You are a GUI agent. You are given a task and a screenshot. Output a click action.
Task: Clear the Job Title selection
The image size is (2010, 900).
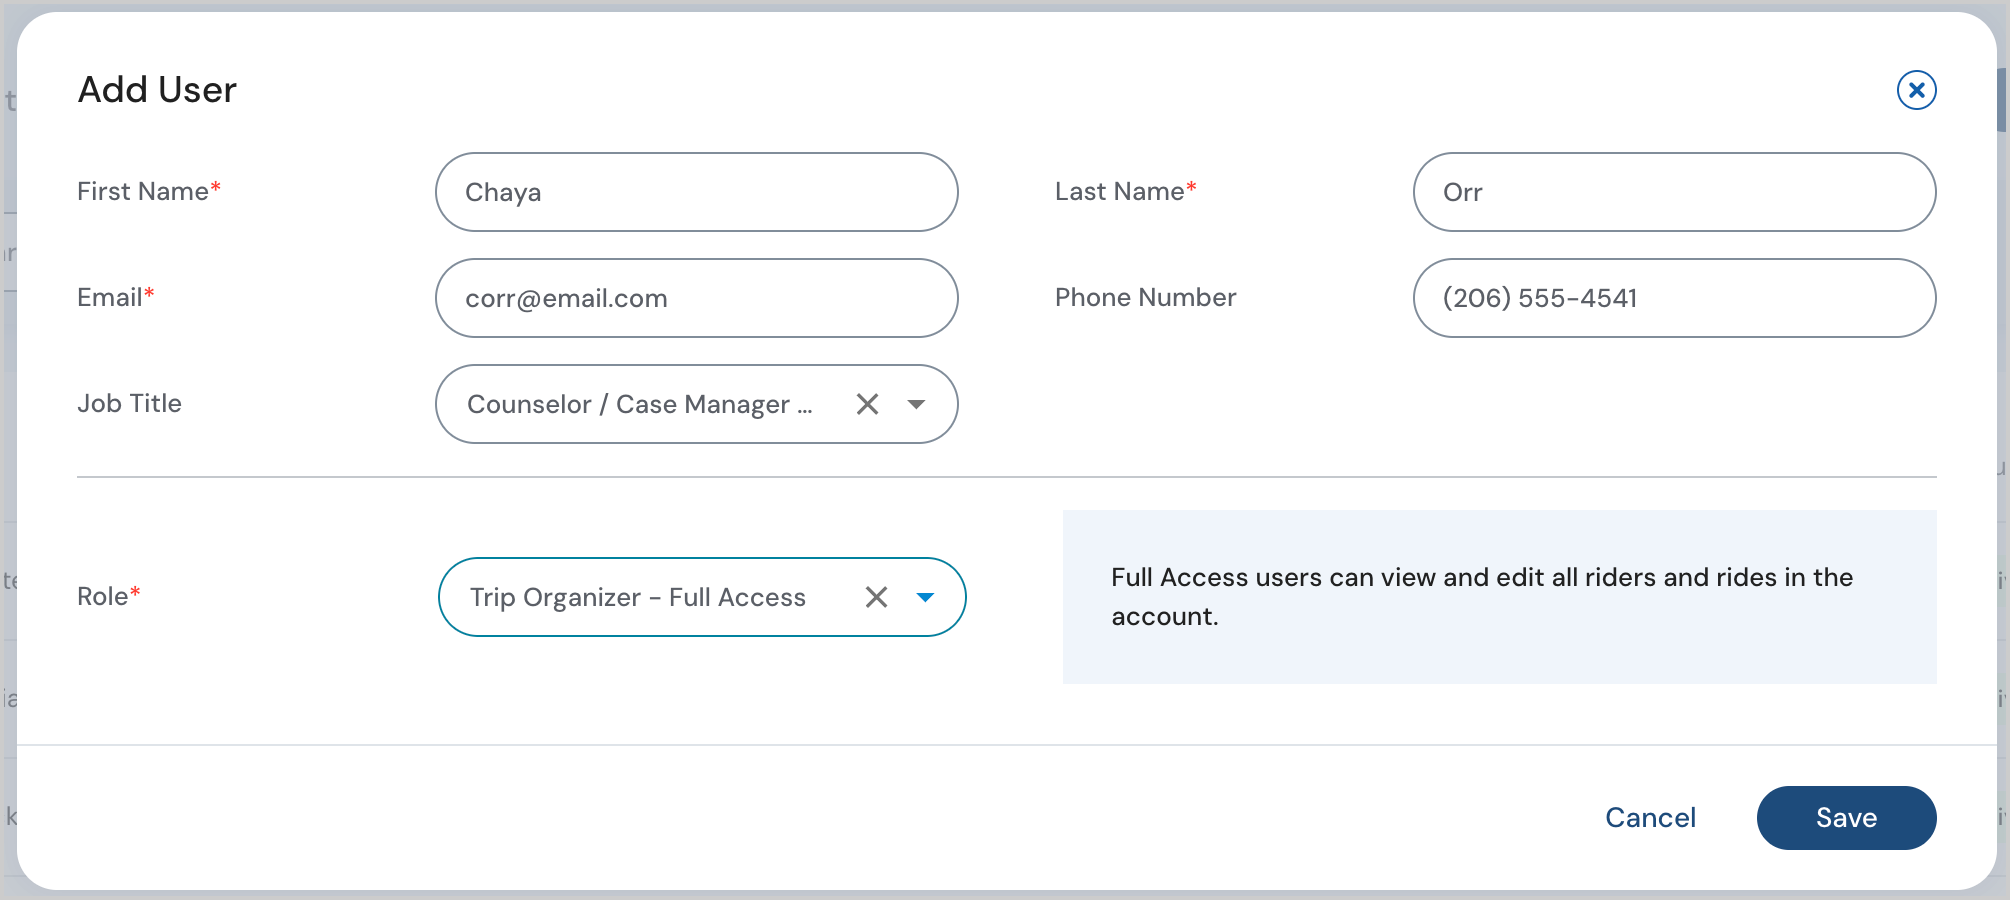click(x=867, y=404)
